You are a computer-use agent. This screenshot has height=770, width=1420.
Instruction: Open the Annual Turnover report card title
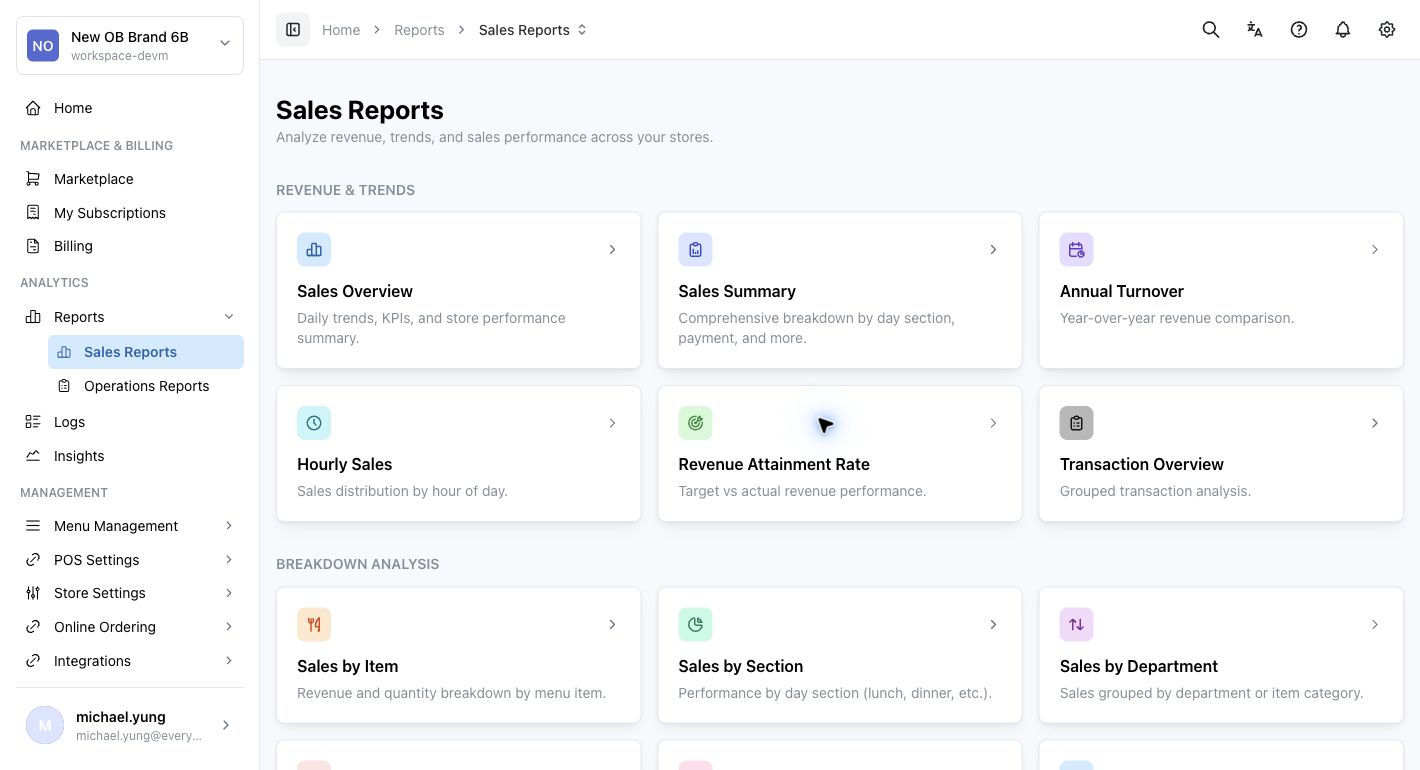click(1122, 291)
